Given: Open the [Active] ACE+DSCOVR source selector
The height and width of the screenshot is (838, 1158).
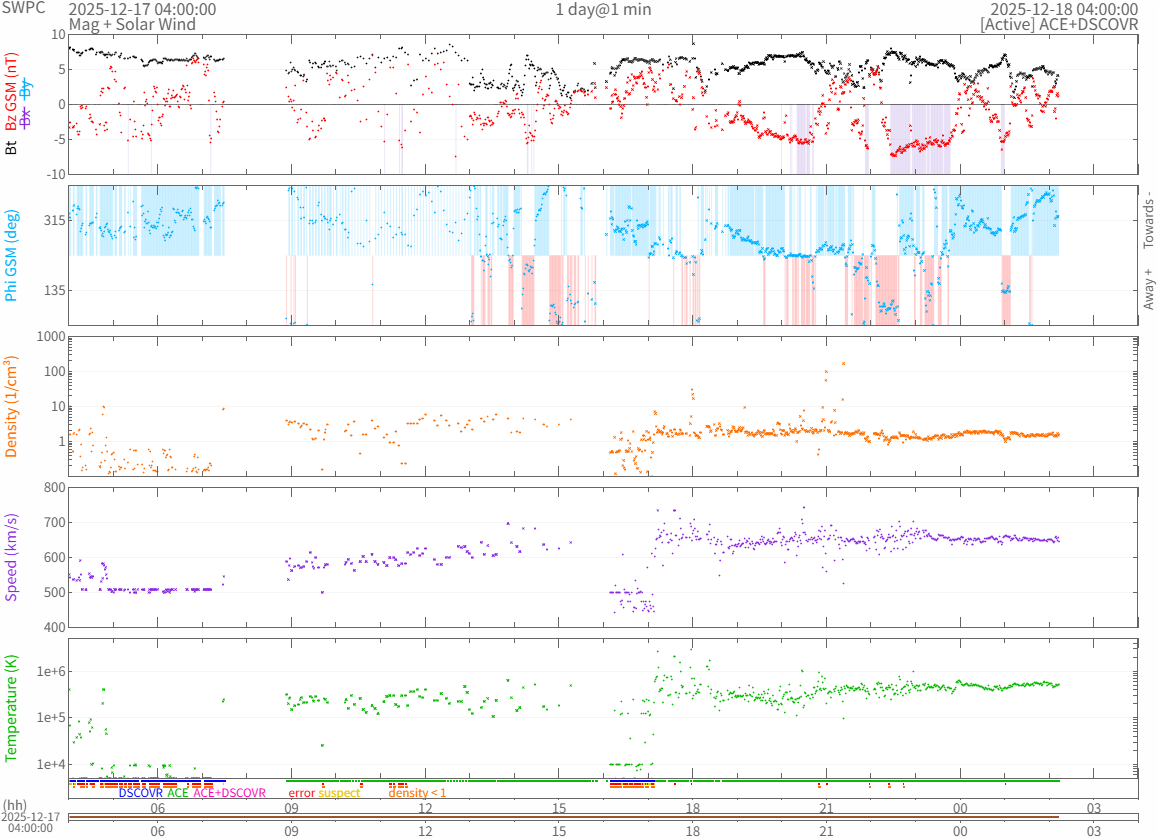Looking at the screenshot, I should 1059,24.
